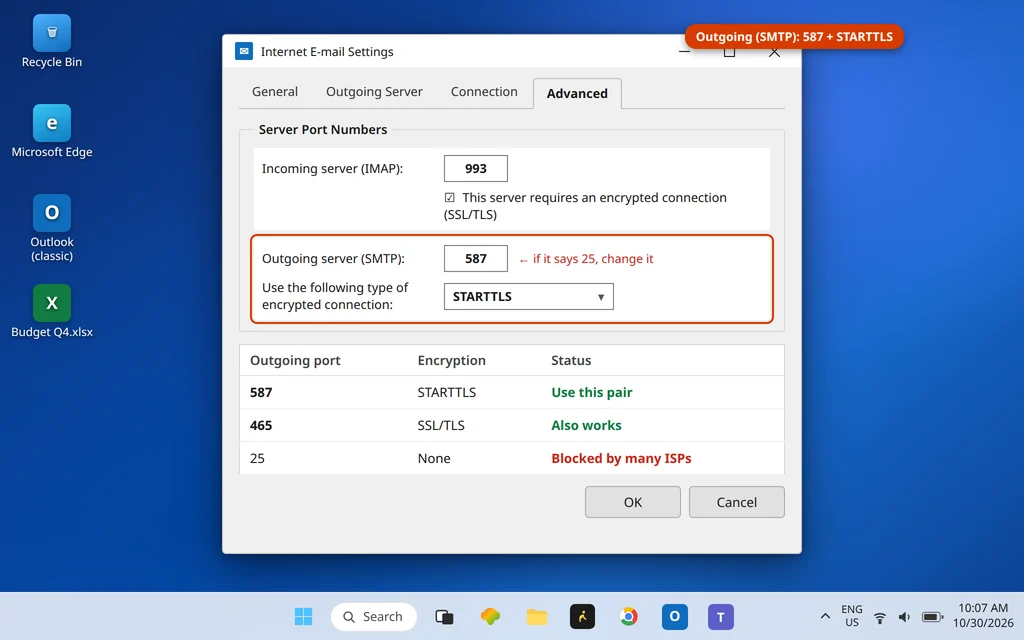The width and height of the screenshot is (1024, 640).
Task: Switch to the General tab
Action: tap(275, 91)
